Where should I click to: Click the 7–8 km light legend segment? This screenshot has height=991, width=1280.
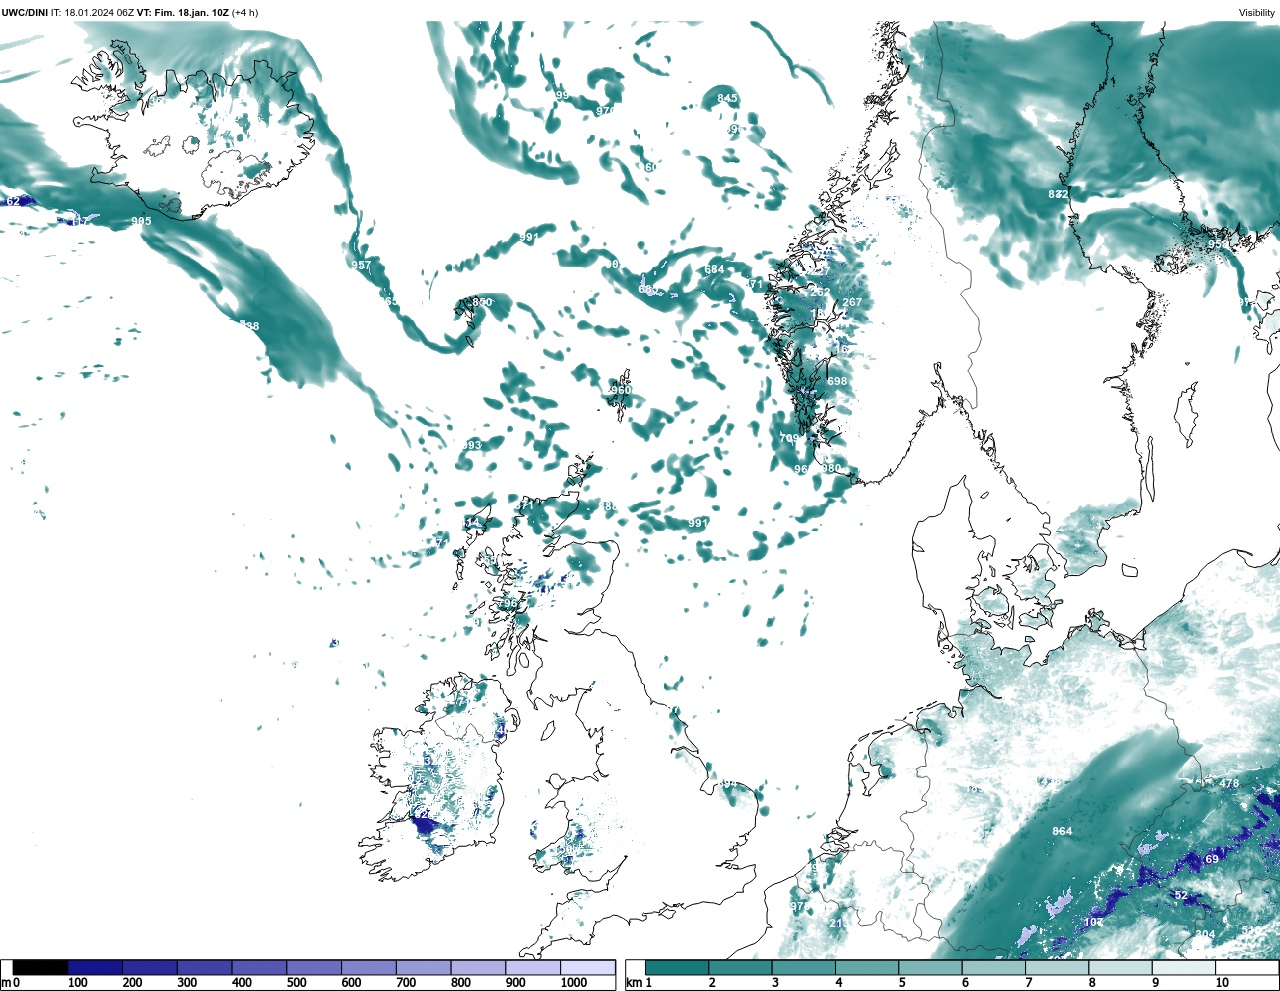coord(1056,968)
